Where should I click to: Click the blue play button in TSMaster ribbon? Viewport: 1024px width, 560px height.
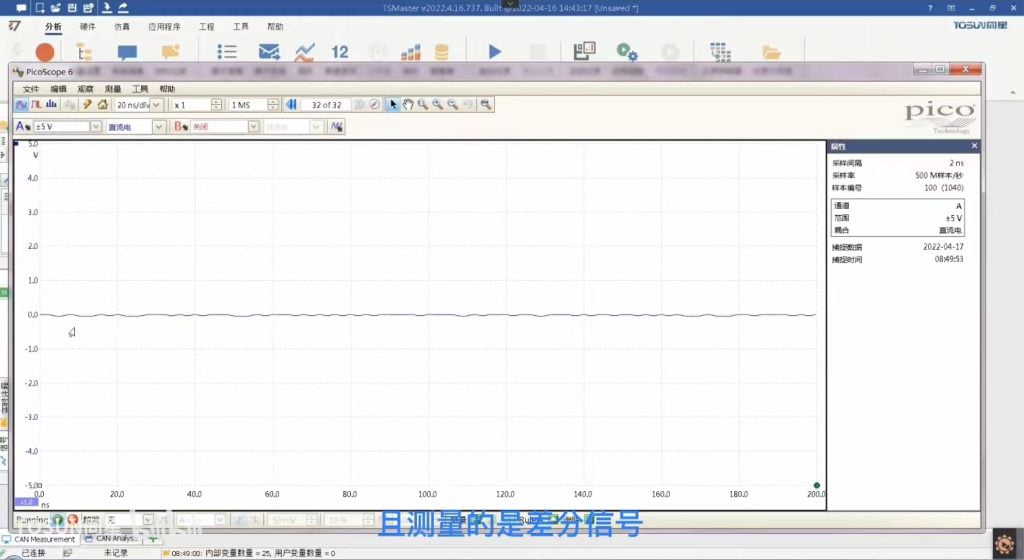tap(494, 51)
